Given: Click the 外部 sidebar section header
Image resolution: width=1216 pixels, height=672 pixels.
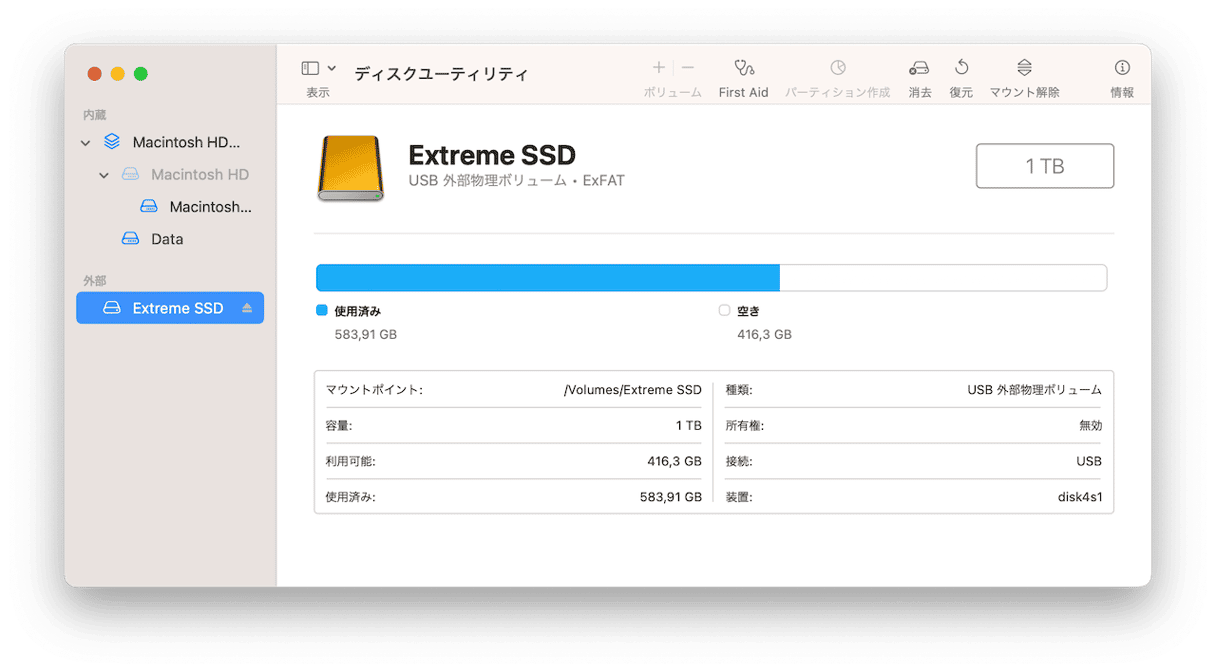Looking at the screenshot, I should pyautogui.click(x=95, y=281).
